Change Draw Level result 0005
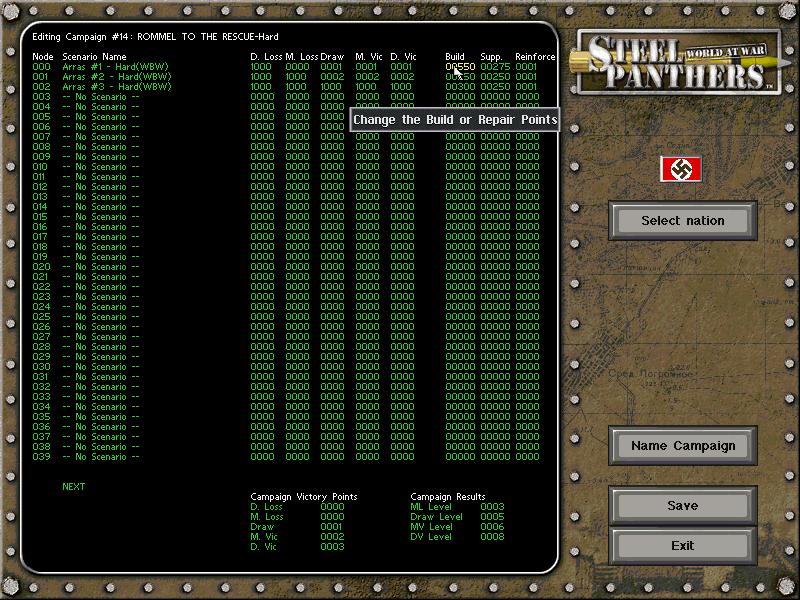The image size is (800, 600). [x=492, y=517]
